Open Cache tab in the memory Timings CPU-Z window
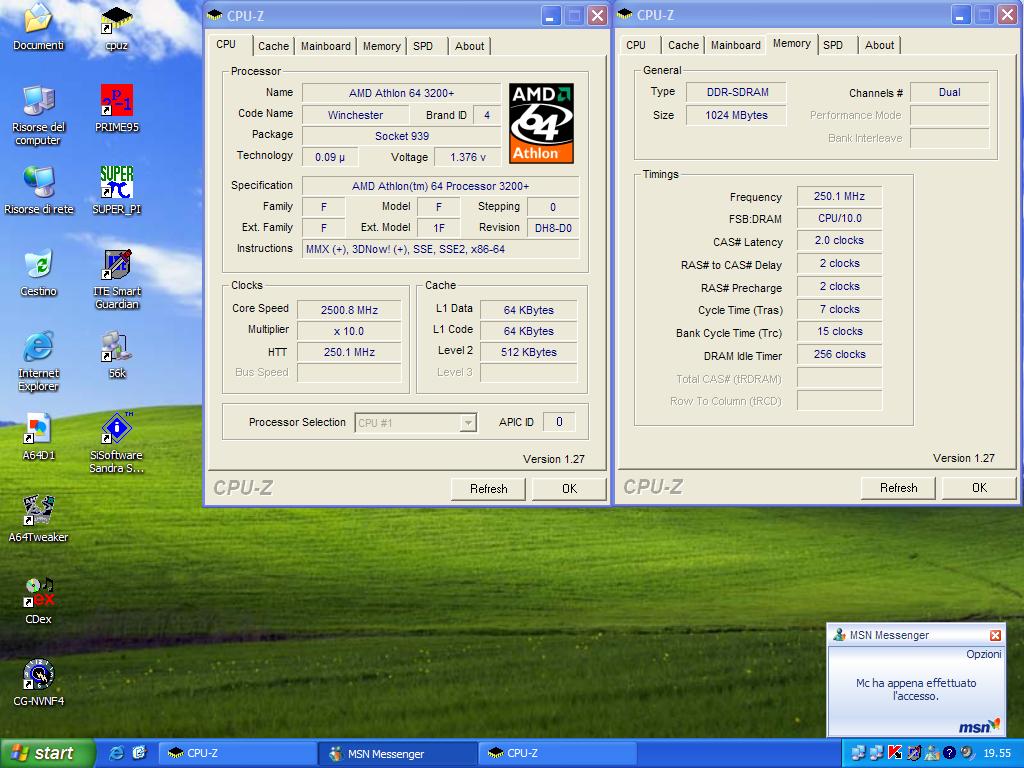The image size is (1024, 768). (683, 45)
